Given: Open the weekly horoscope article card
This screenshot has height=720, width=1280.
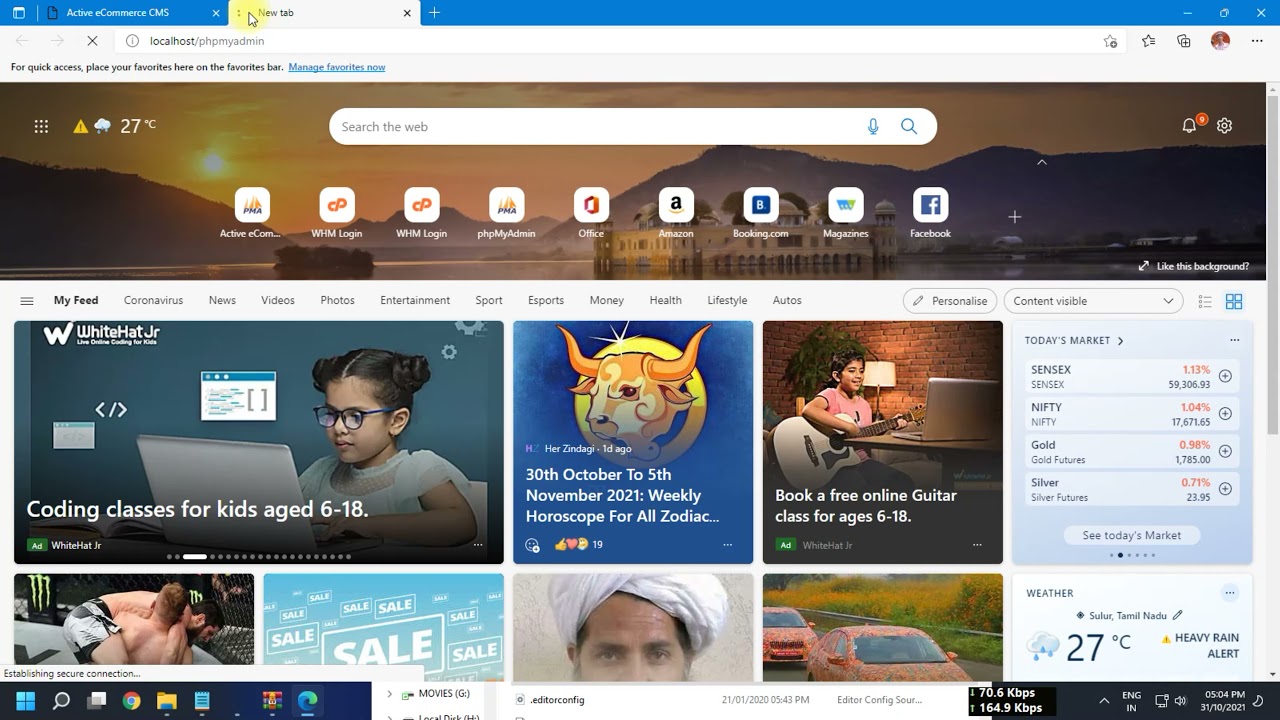Looking at the screenshot, I should [x=633, y=442].
